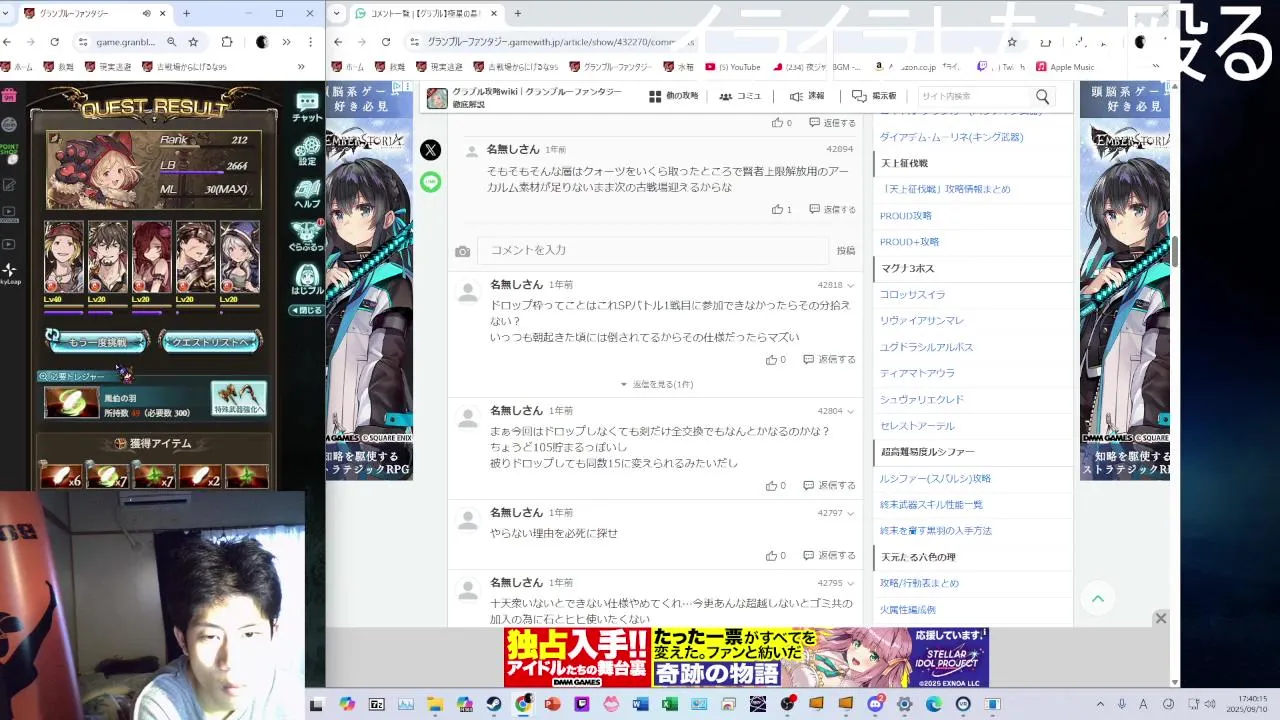The height and width of the screenshot is (720, 1280).
Task: Click the サイト内検索 site search field
Action: [x=972, y=97]
